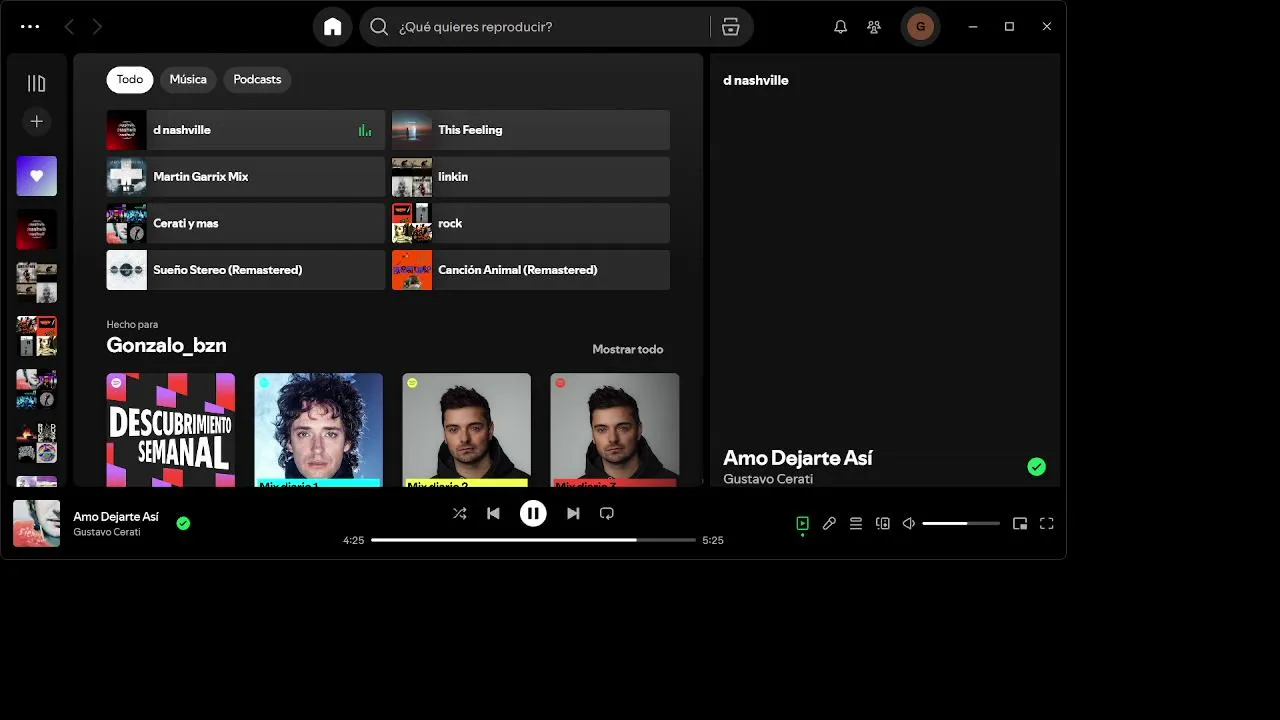1280x720 pixels.
Task: Open Sueño Stereo (Remastered) album card
Action: click(x=245, y=270)
